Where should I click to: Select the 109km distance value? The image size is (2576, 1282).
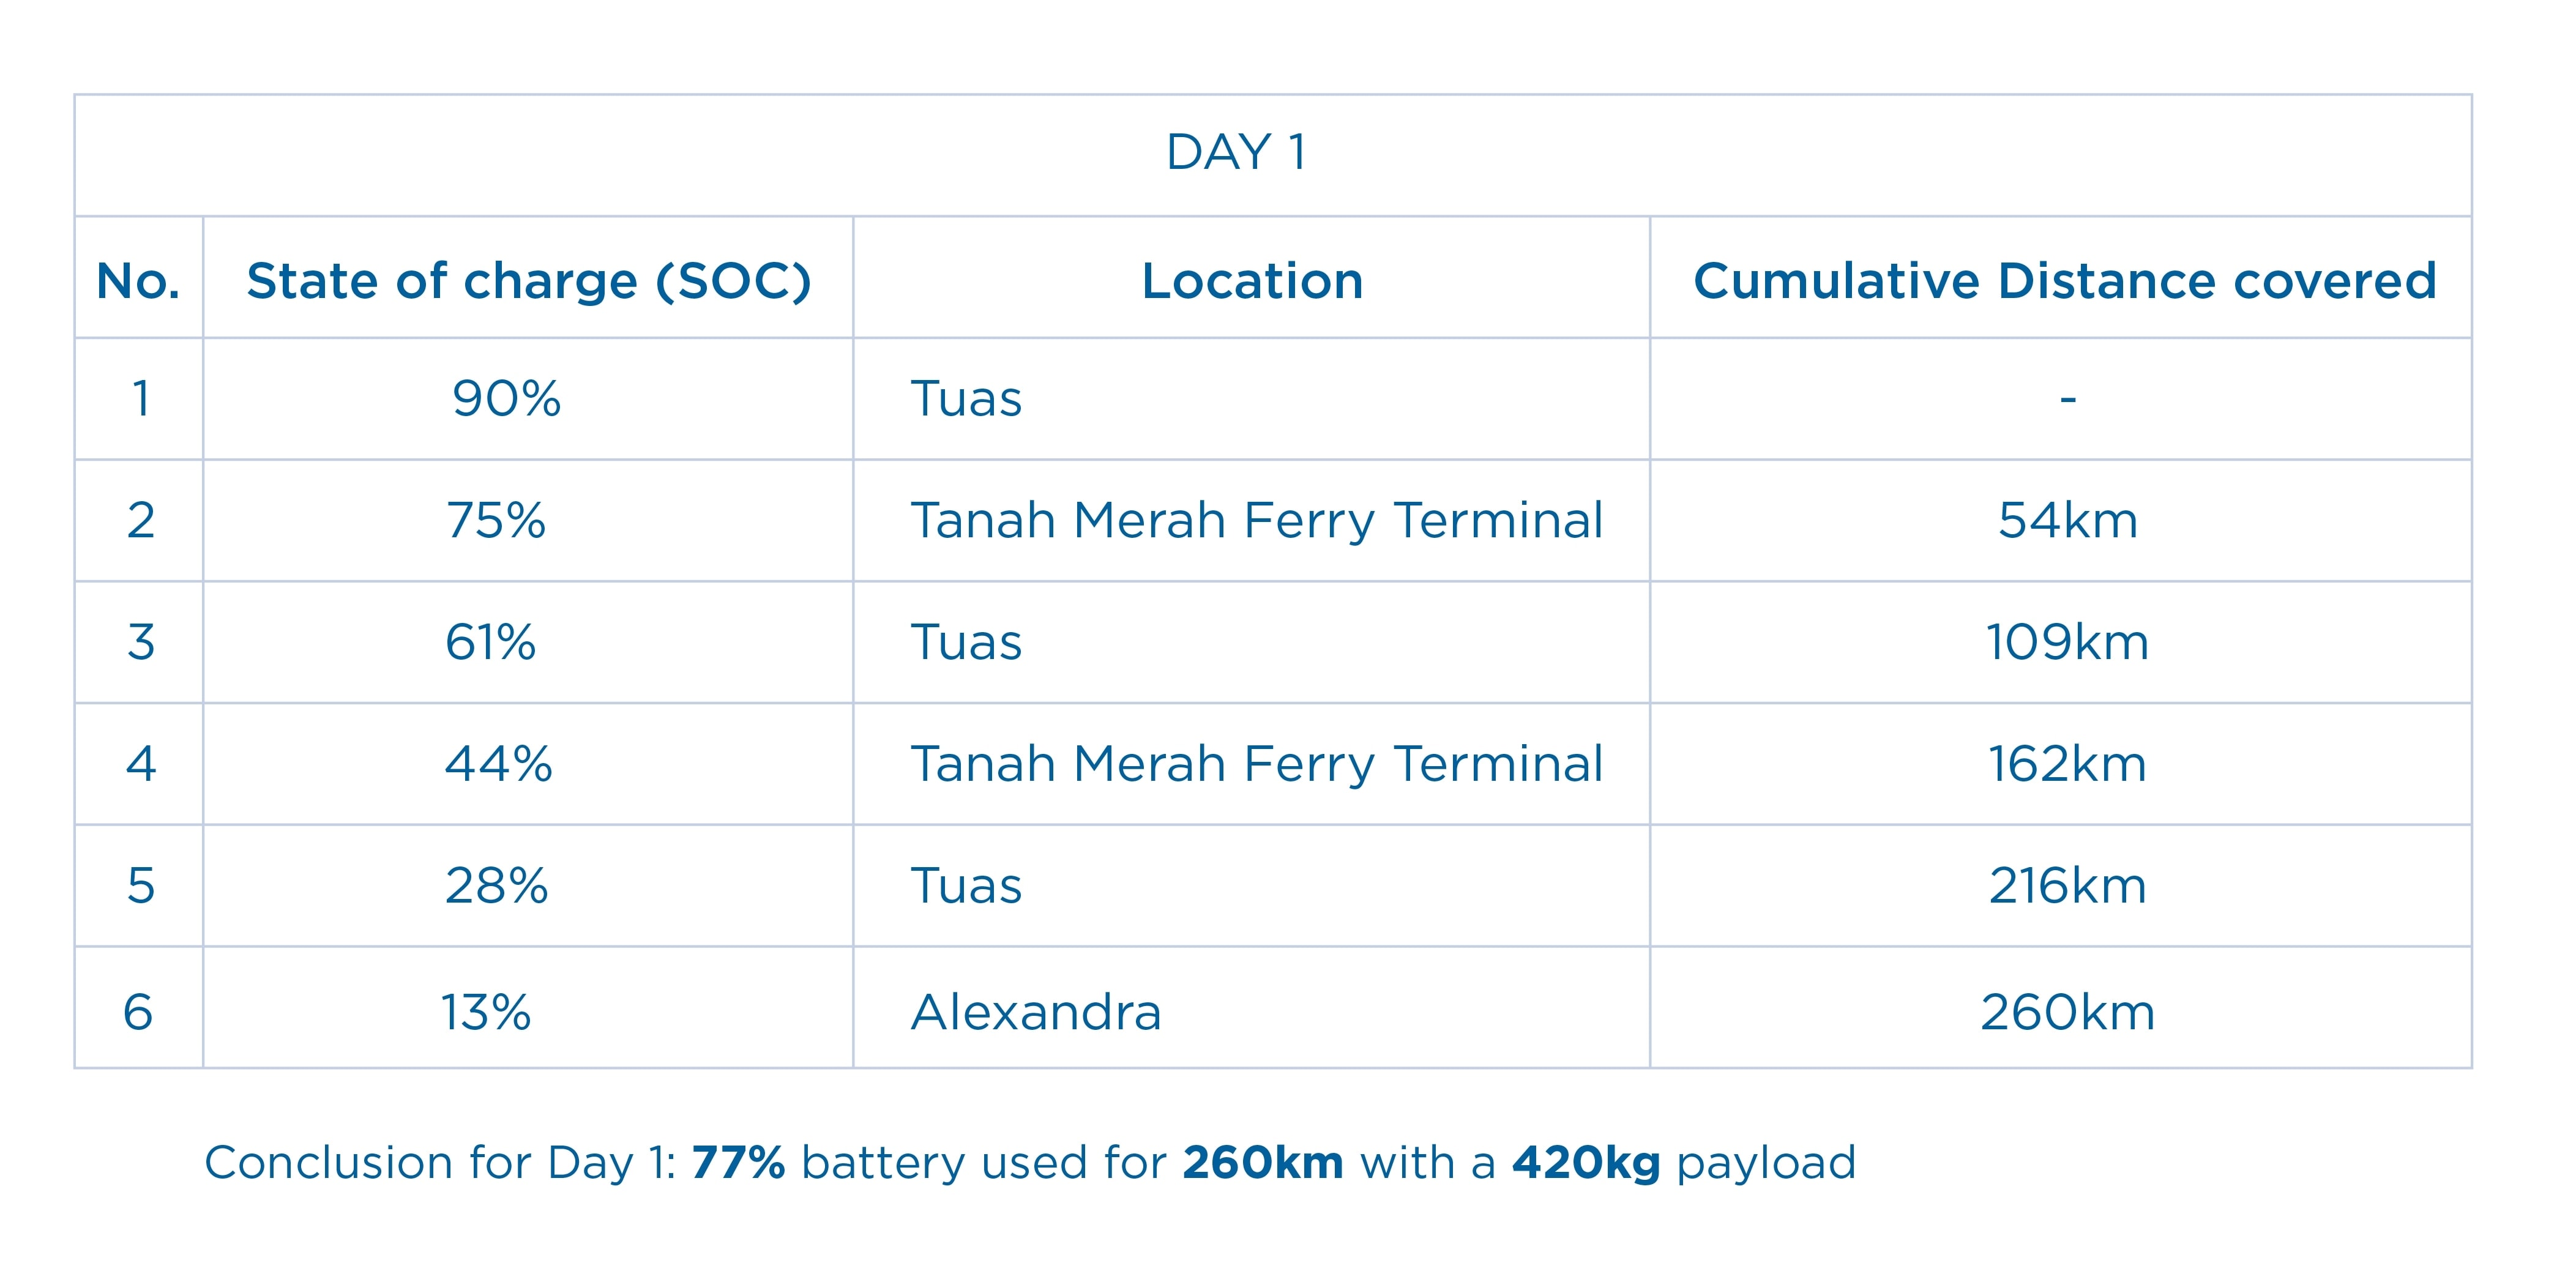tap(2067, 642)
